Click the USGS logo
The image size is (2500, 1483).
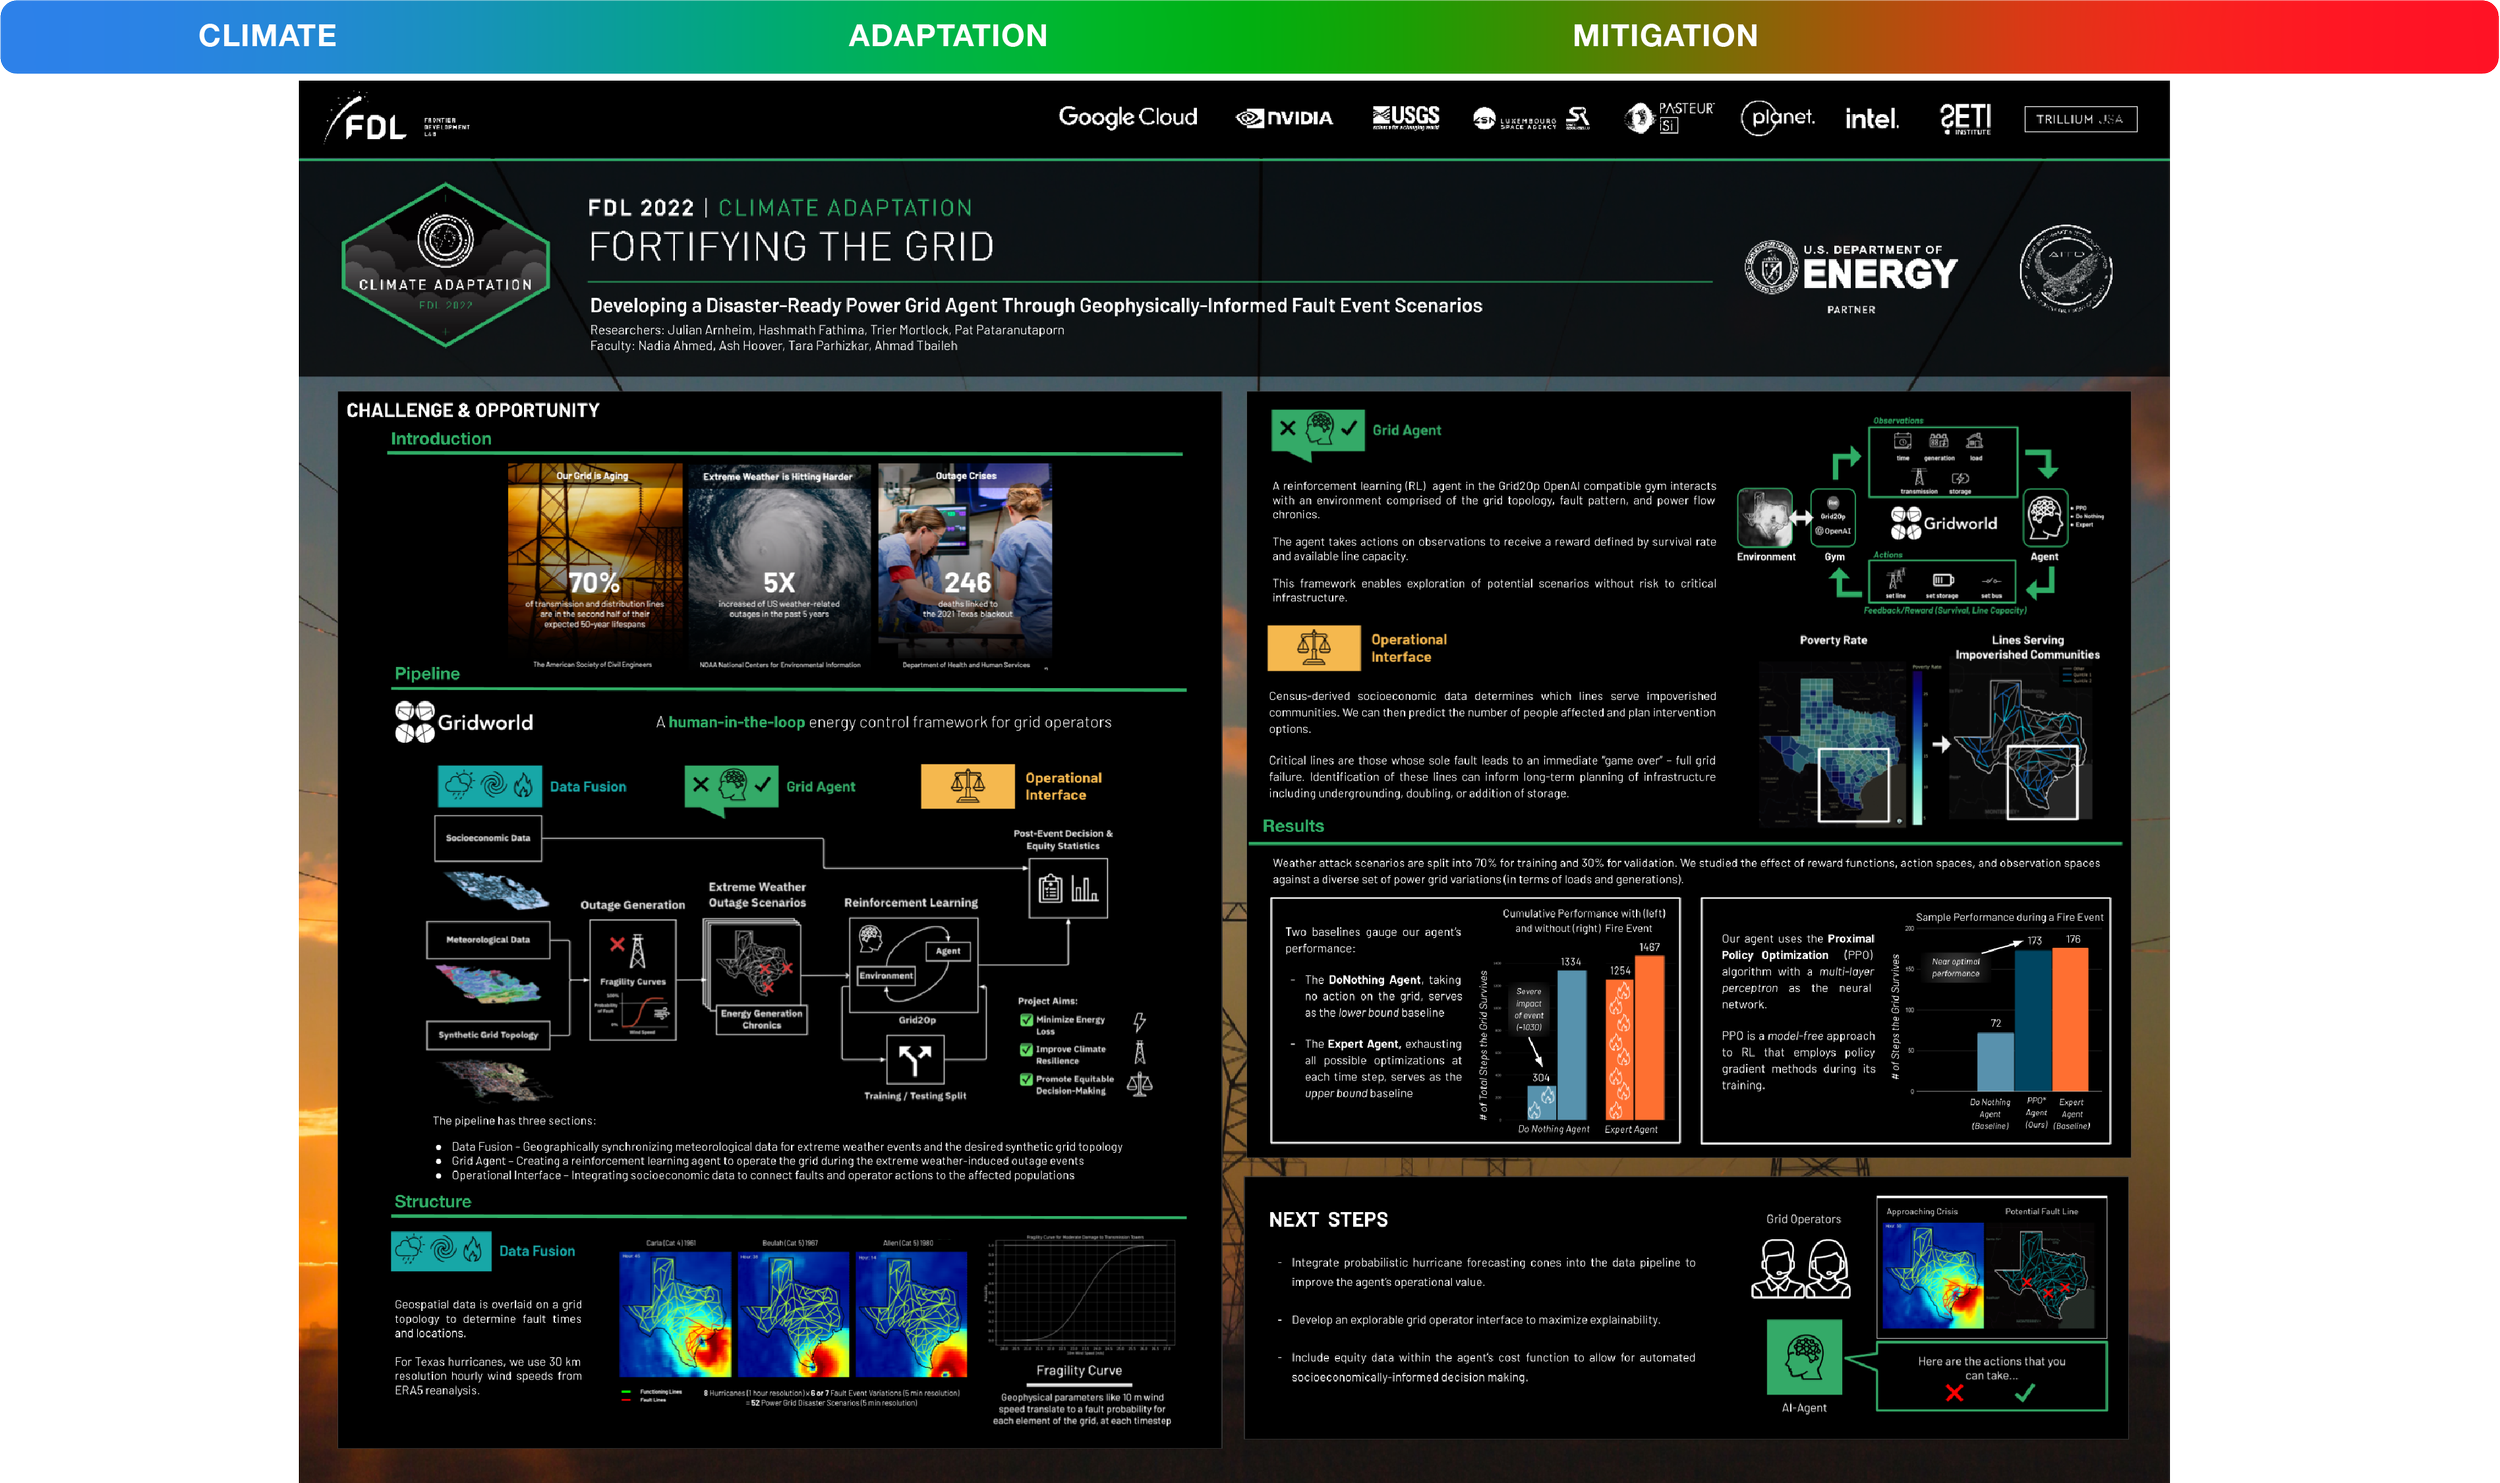click(x=1405, y=118)
